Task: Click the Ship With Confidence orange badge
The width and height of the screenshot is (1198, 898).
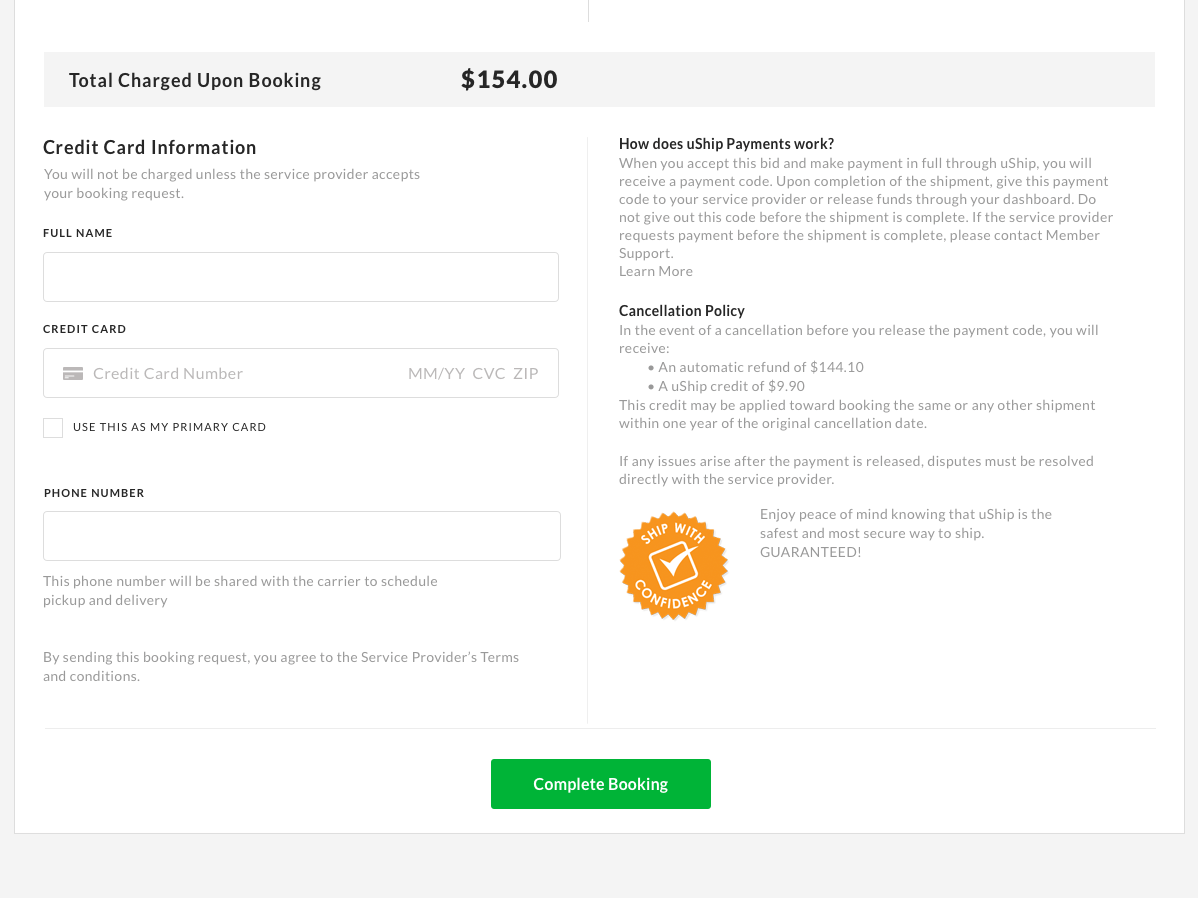Action: (x=673, y=566)
